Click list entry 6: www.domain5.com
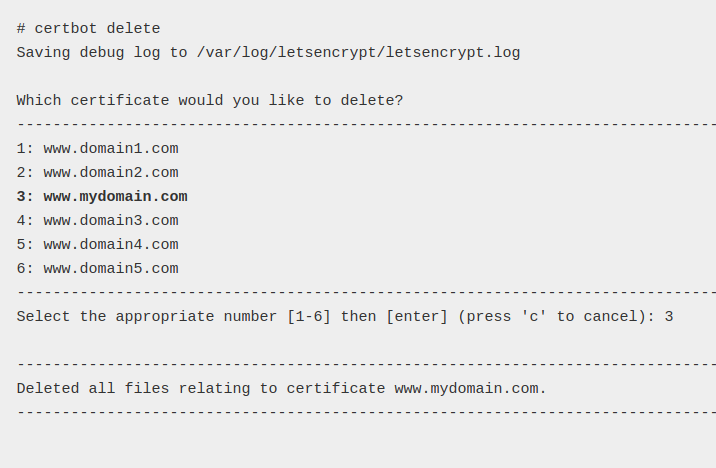The height and width of the screenshot is (468, 716). pos(98,268)
